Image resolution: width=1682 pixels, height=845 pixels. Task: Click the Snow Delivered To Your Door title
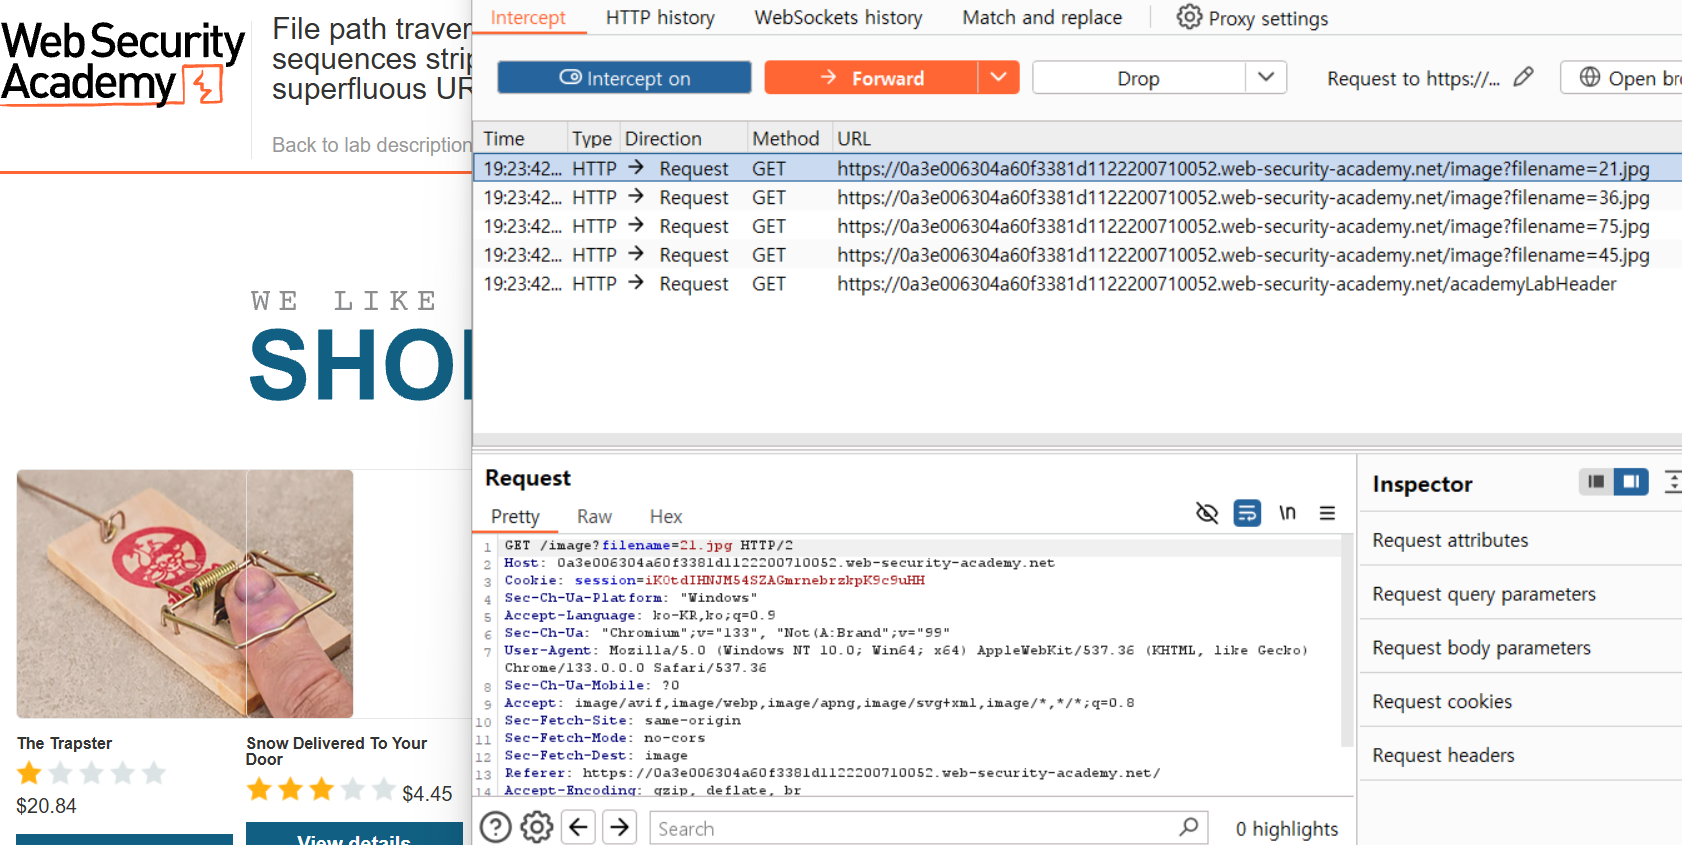pyautogui.click(x=336, y=751)
